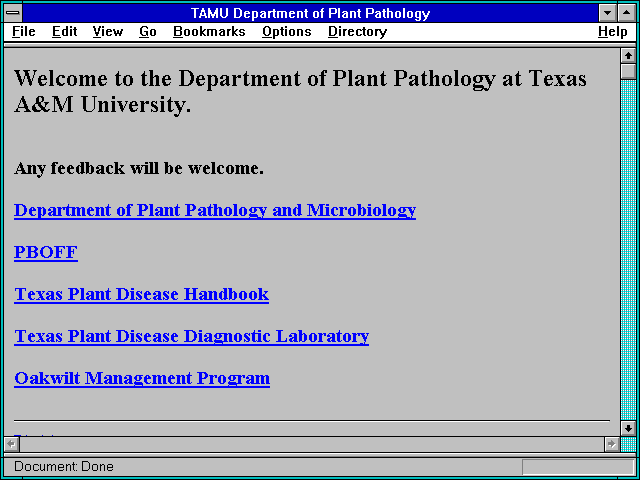Image resolution: width=640 pixels, height=480 pixels.
Task: Click the status bar progress indicator box
Action: (x=578, y=467)
